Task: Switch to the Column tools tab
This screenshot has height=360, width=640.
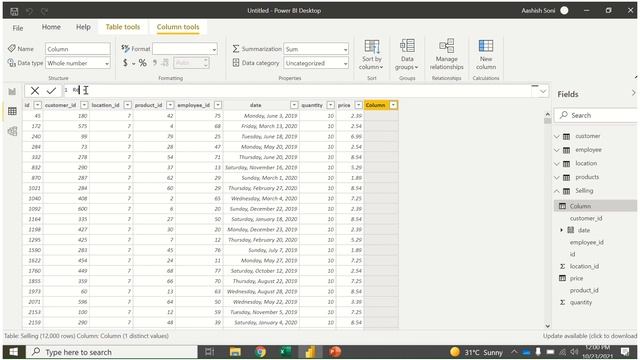Action: point(178,27)
